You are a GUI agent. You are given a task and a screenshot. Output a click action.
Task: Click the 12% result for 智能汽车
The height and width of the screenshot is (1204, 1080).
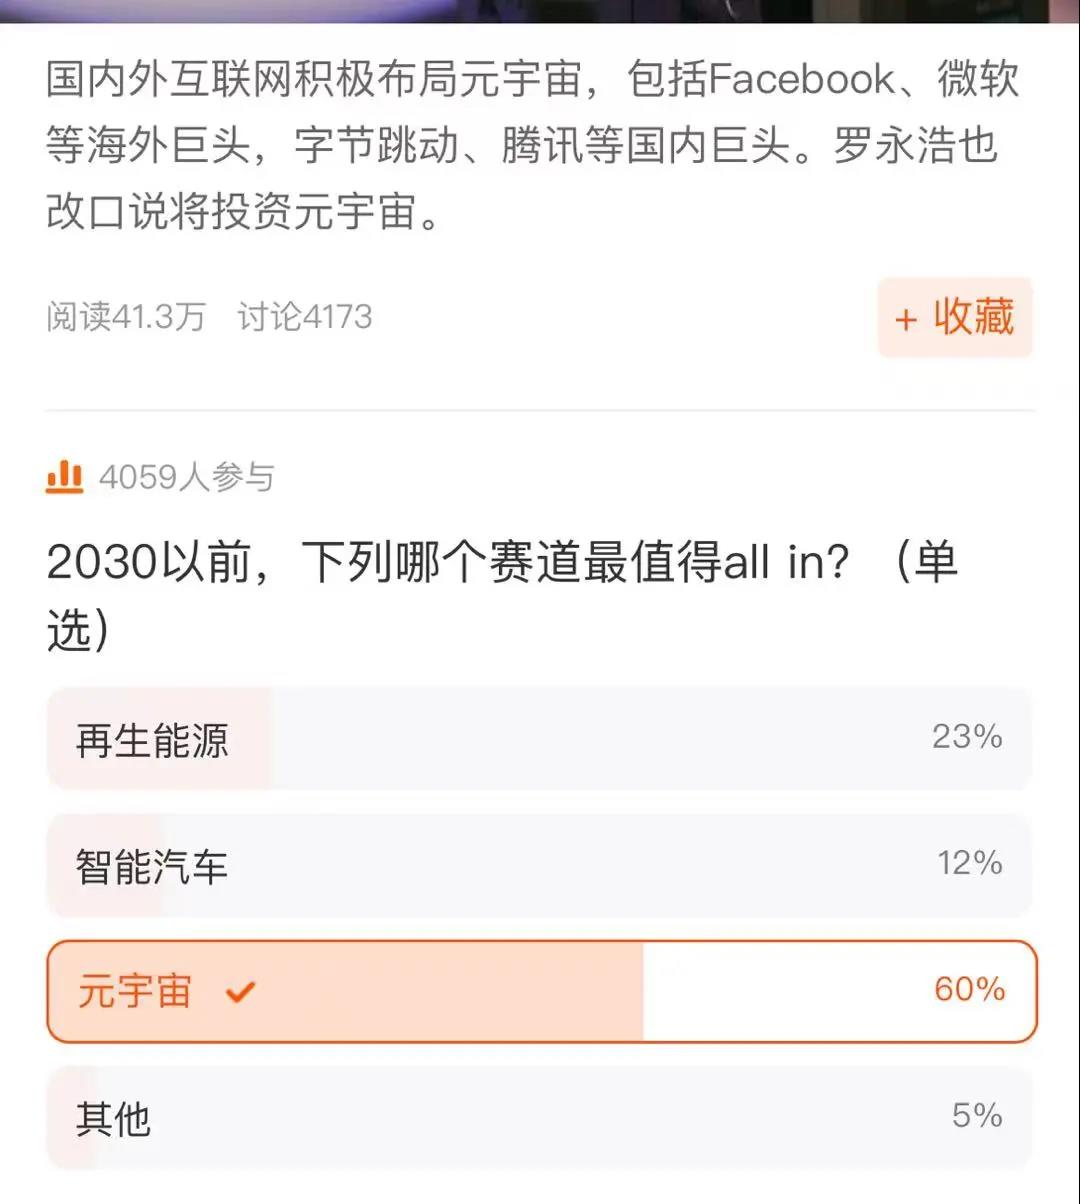pyautogui.click(x=969, y=863)
